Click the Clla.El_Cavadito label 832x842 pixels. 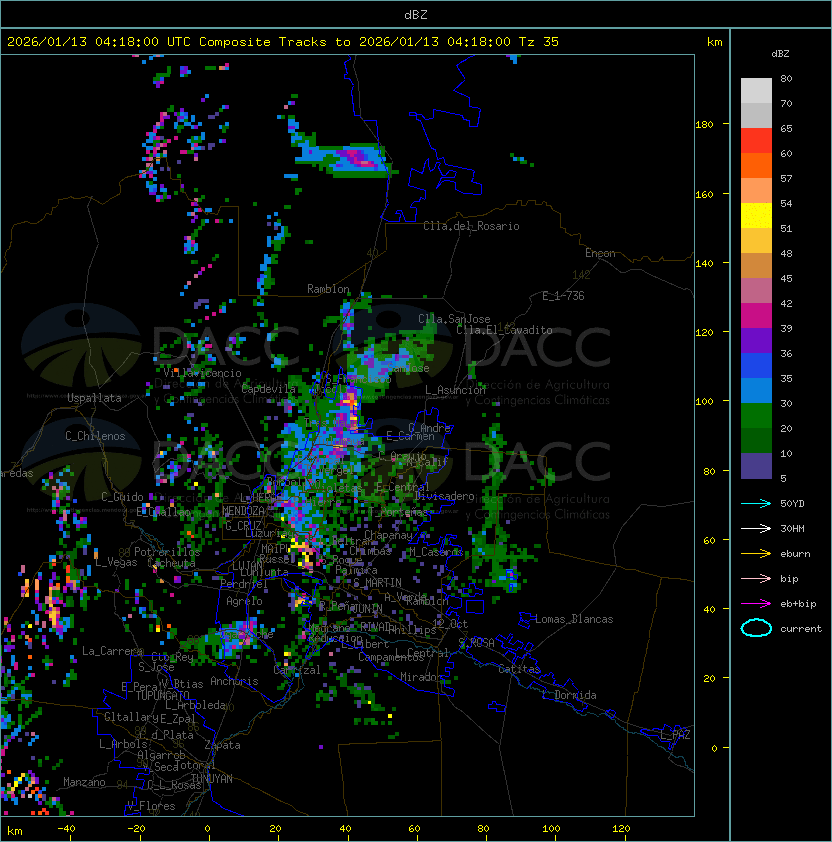coord(504,330)
